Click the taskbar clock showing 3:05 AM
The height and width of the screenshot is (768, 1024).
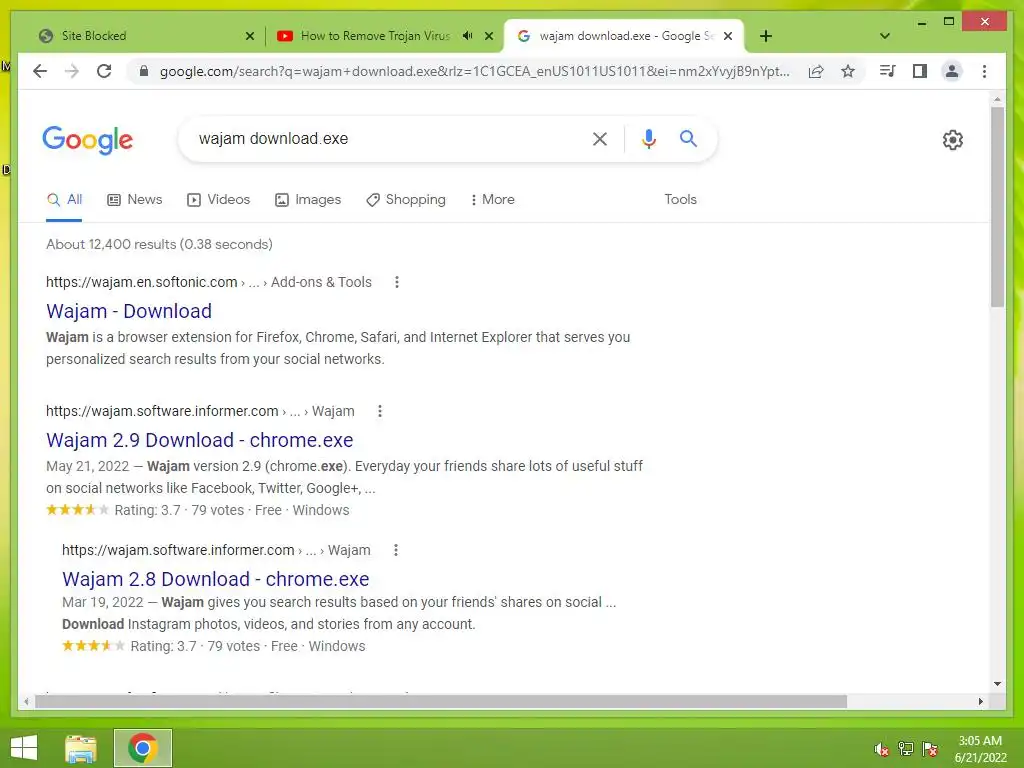point(980,749)
